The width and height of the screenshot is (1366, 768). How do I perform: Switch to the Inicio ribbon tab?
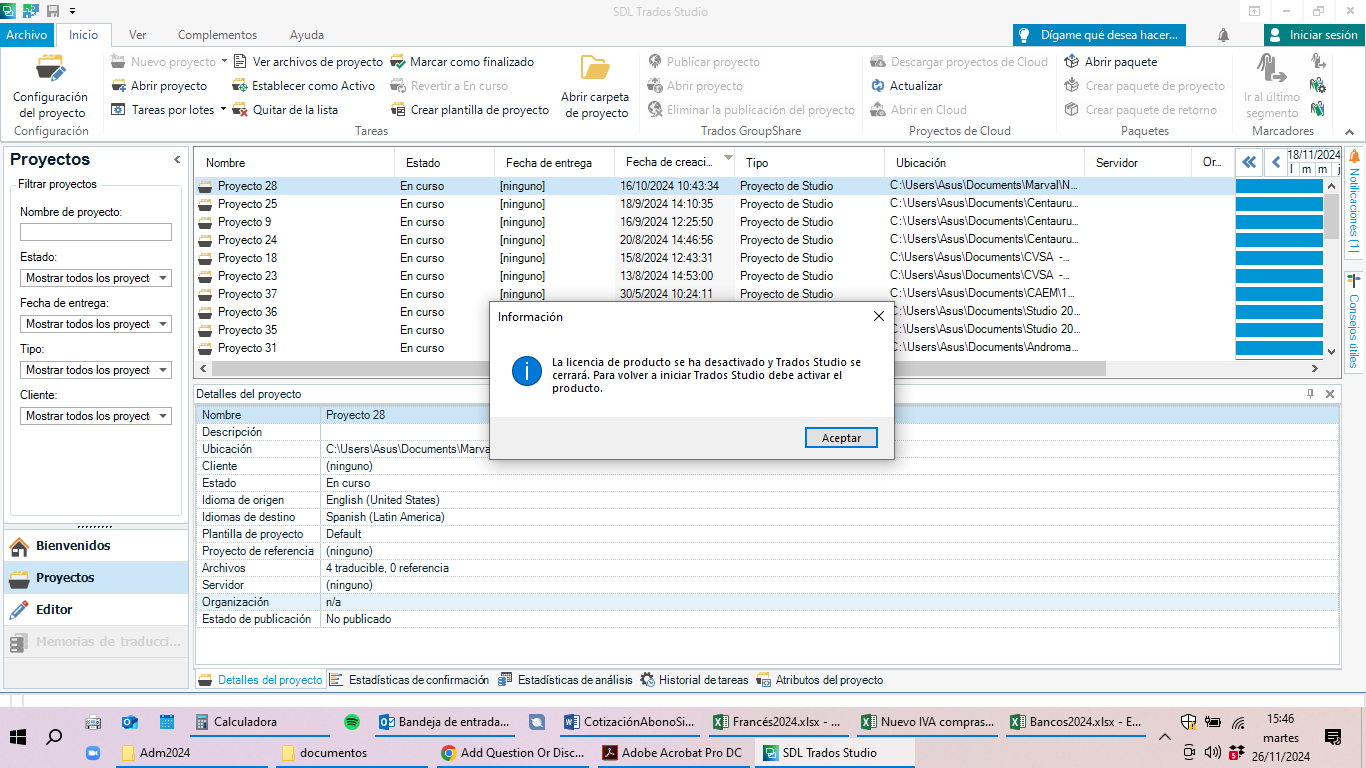click(83, 35)
